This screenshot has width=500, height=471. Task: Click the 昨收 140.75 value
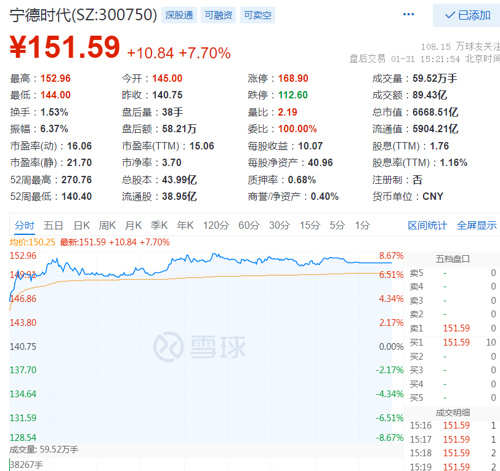tap(167, 95)
